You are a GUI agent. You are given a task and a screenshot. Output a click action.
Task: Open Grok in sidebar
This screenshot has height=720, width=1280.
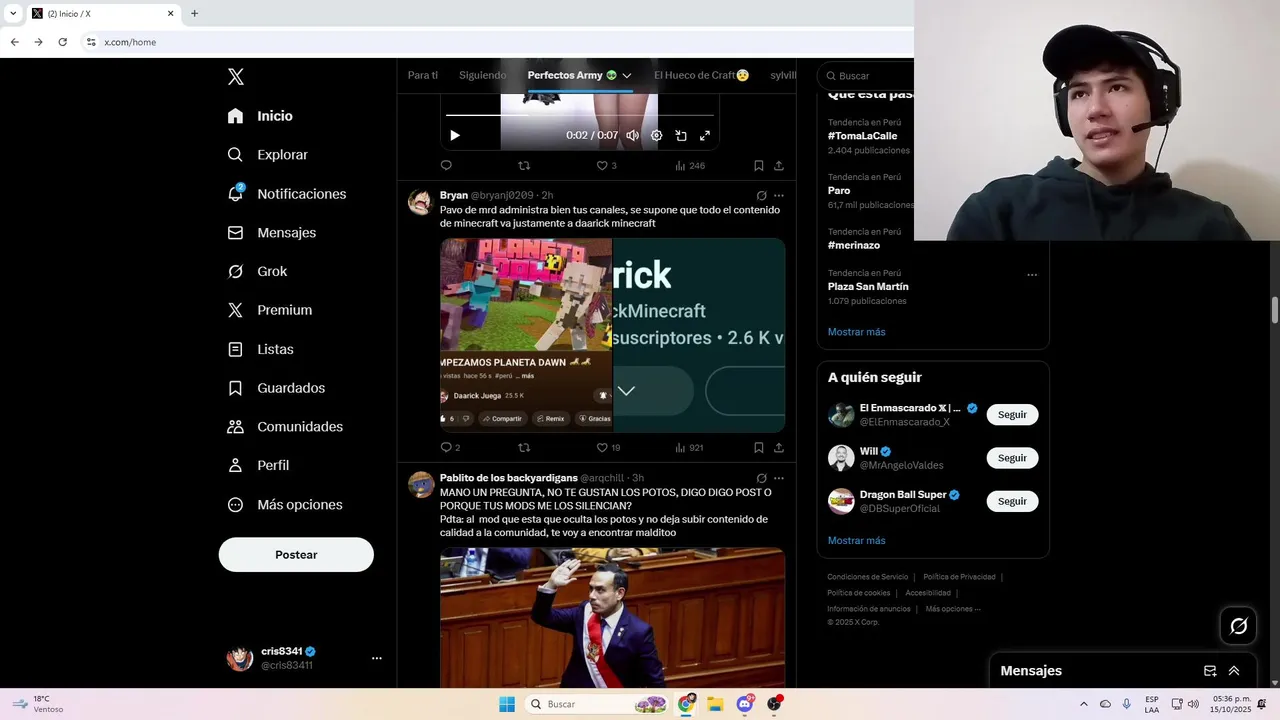pos(256,271)
